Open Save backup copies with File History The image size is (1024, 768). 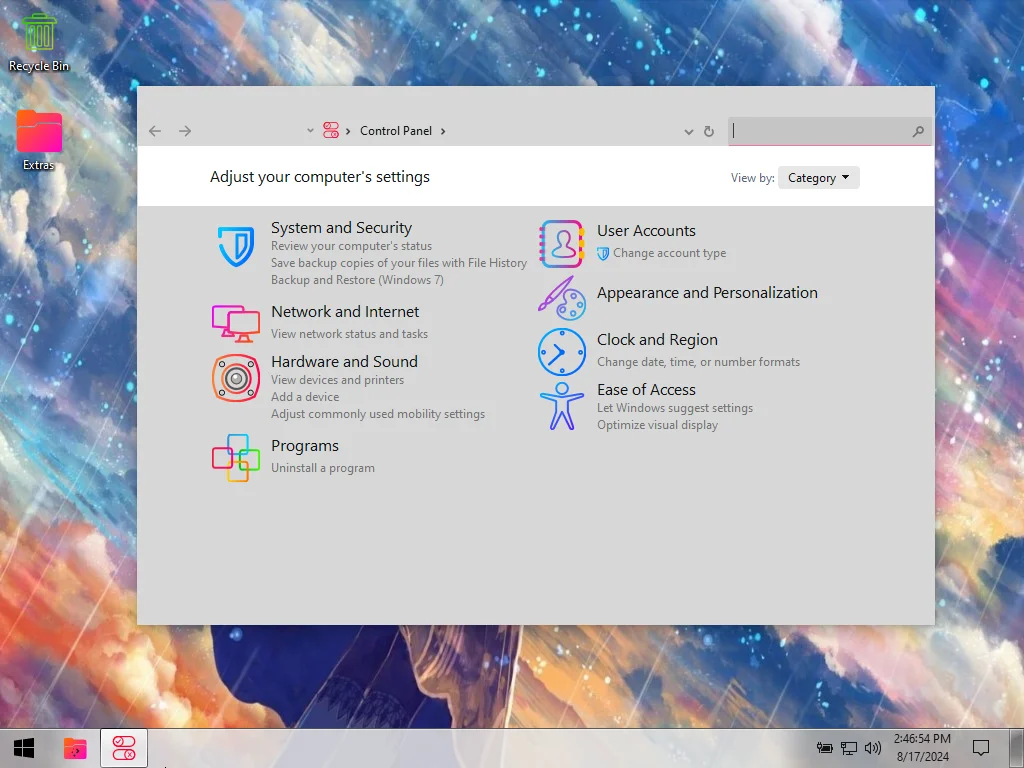[x=399, y=263]
